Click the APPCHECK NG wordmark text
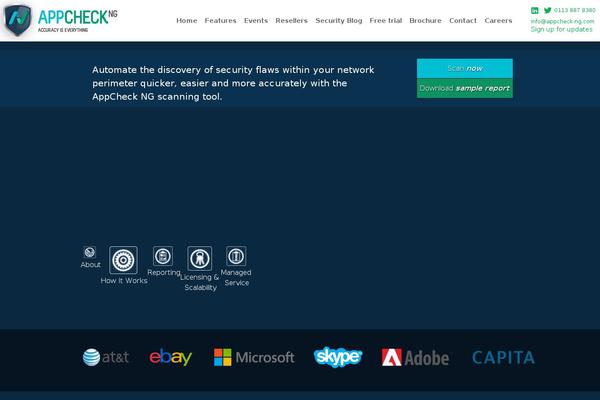Viewport: 600px width, 400px height. tap(77, 18)
